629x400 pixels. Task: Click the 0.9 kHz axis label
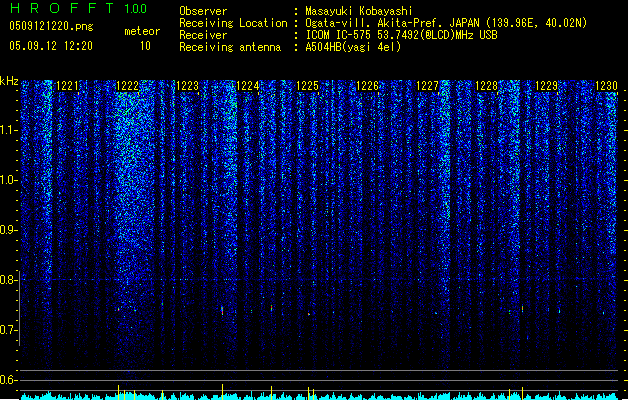(8, 230)
